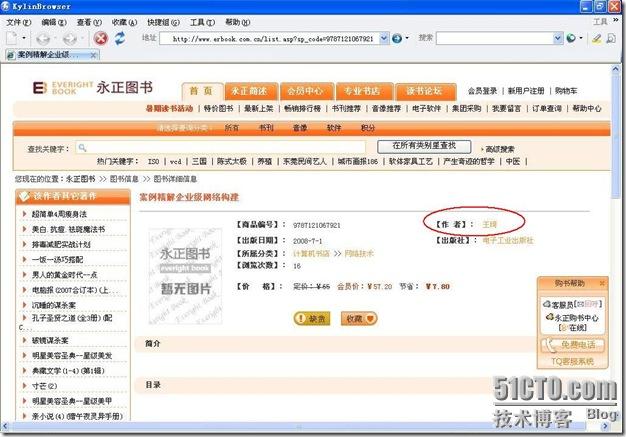Screen dimensions: 626x437
Task: Click the 订单查询 navigation link
Action: [x=547, y=109]
